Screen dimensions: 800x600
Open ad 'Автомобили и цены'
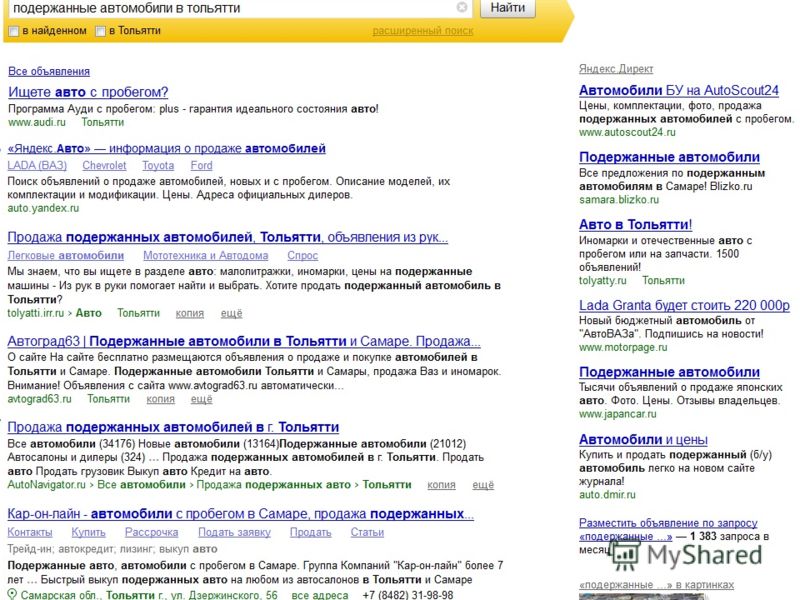point(643,440)
